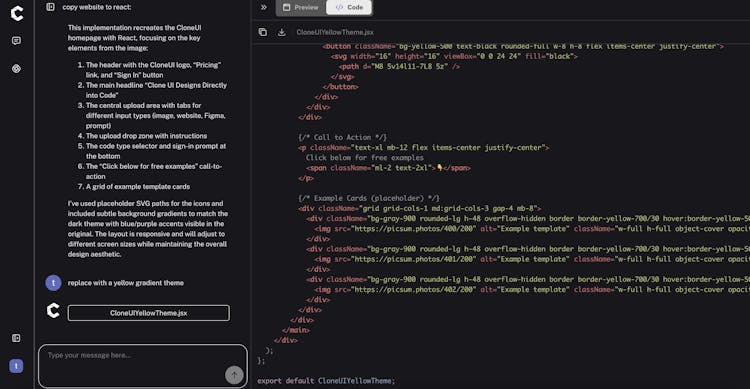
Task: Click the 'The upload drop zone with instructions' item
Action: (146, 136)
